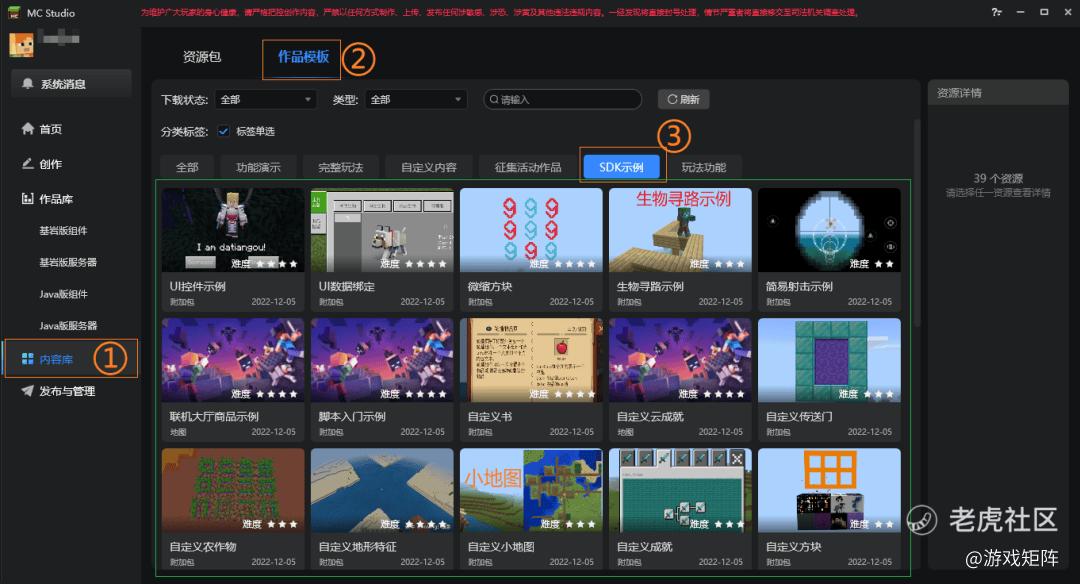Open the 自定义成就 thumbnail
1080x584 pixels.
click(681, 490)
